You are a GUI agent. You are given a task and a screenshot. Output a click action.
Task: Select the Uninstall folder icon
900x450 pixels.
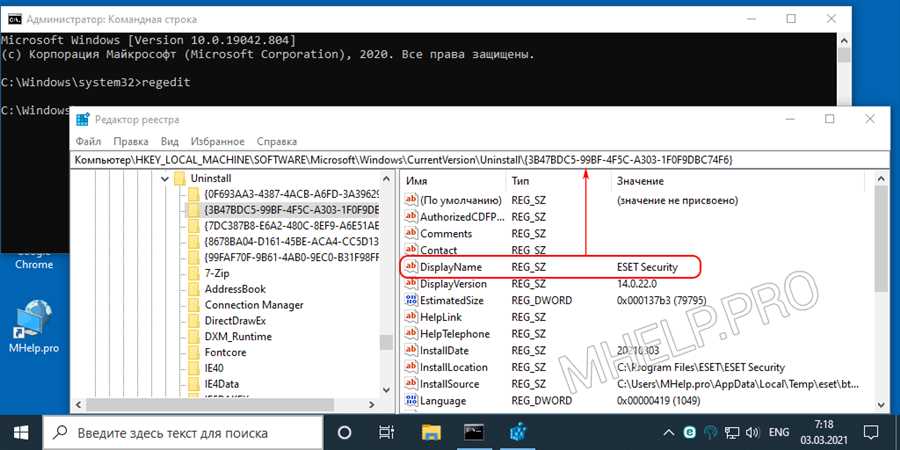(179, 179)
